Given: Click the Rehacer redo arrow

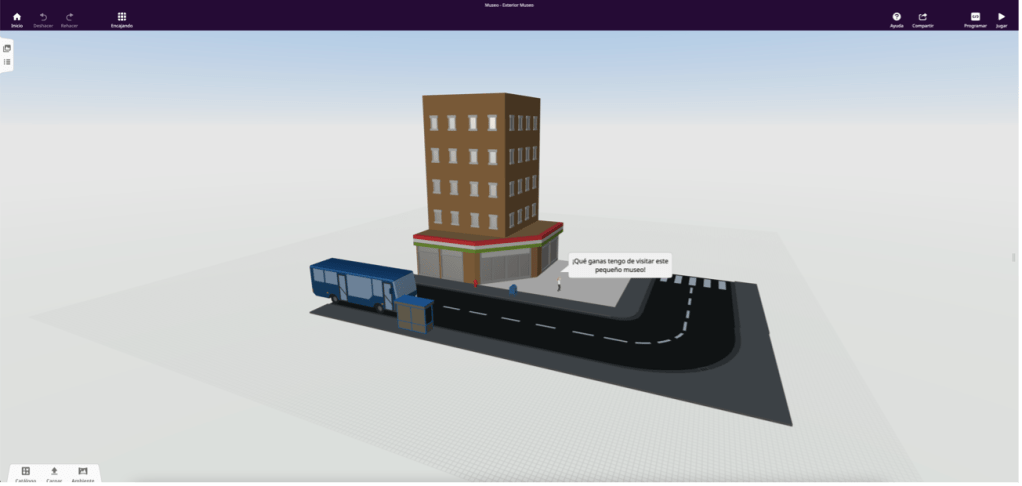Looking at the screenshot, I should click(x=69, y=17).
